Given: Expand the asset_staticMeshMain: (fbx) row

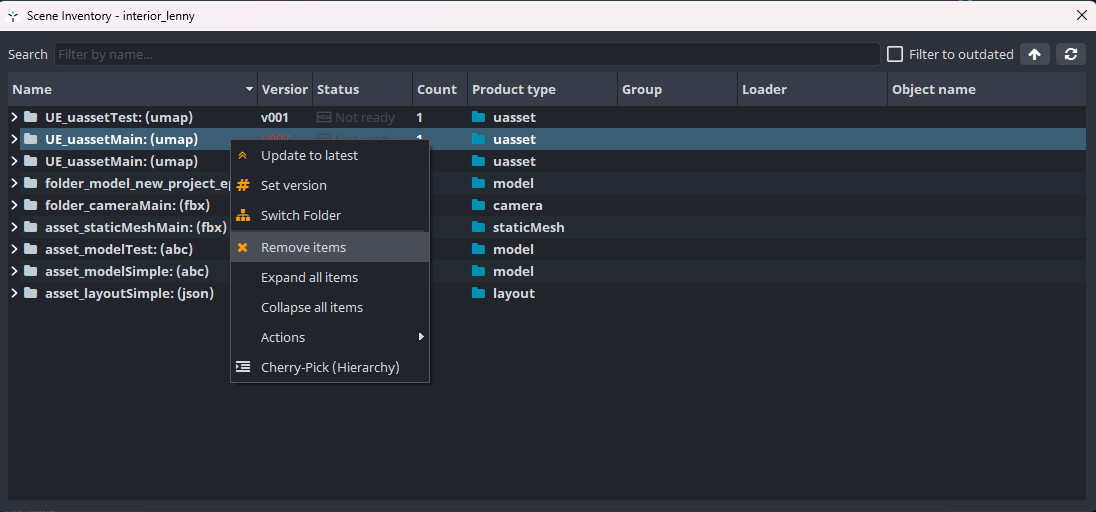Looking at the screenshot, I should pos(13,227).
